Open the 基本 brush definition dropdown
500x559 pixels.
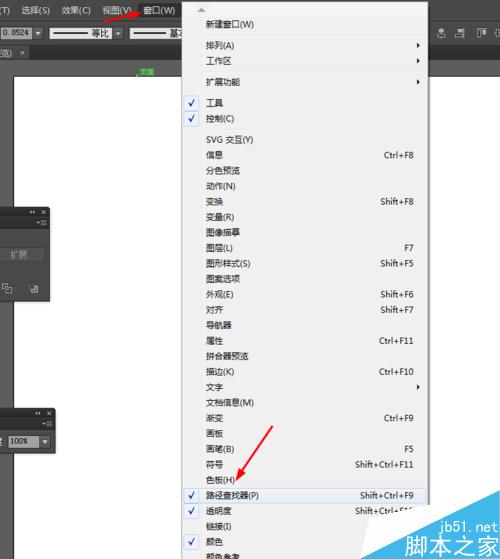[x=156, y=34]
